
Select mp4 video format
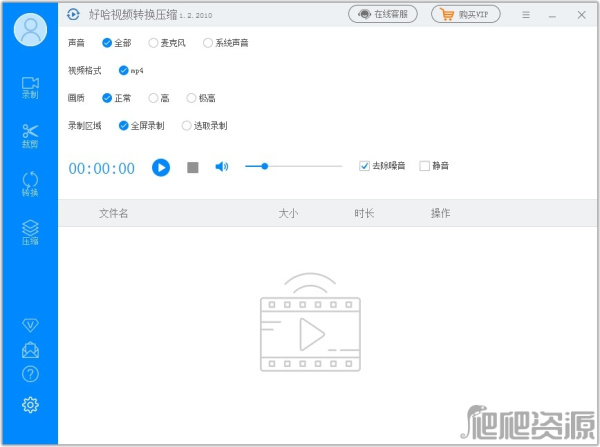pos(131,70)
